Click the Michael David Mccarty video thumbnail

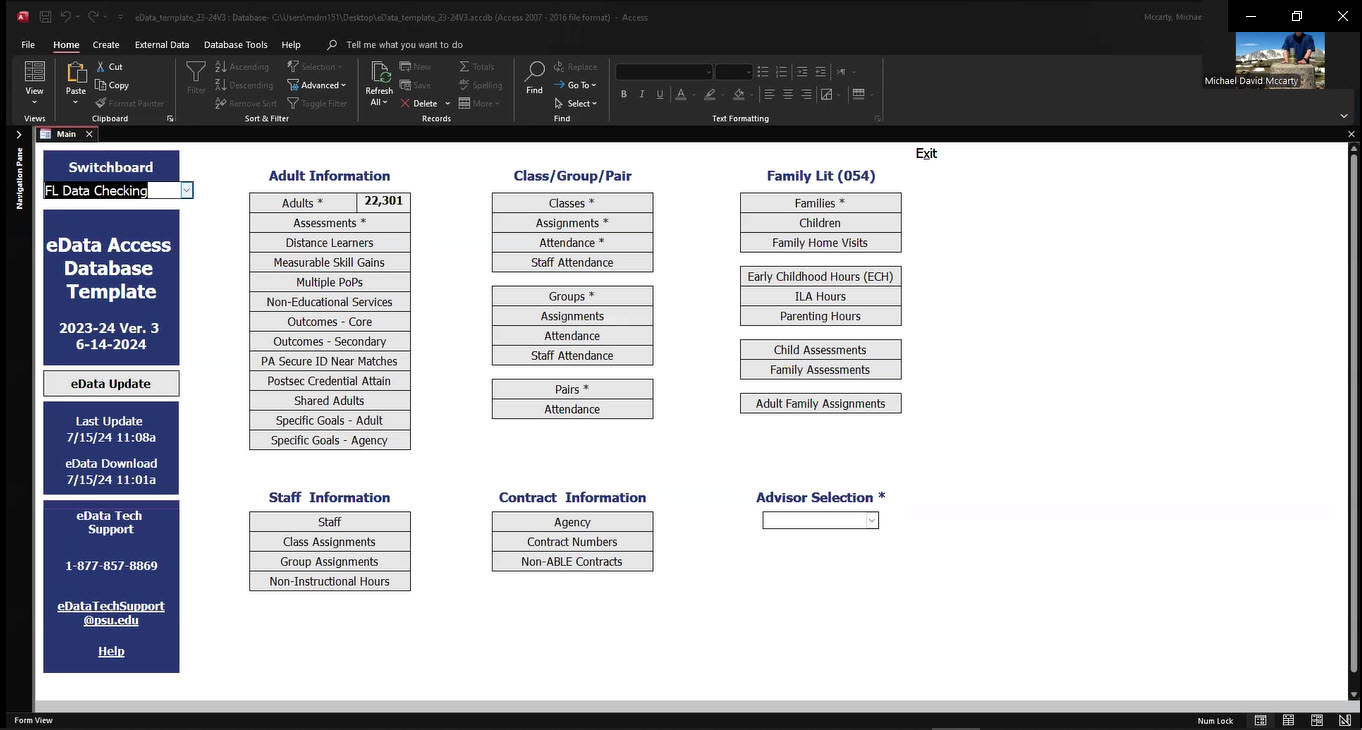[x=1280, y=60]
